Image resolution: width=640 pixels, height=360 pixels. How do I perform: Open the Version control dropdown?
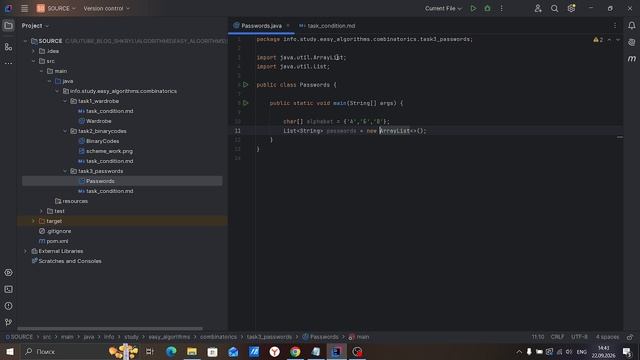click(x=106, y=8)
